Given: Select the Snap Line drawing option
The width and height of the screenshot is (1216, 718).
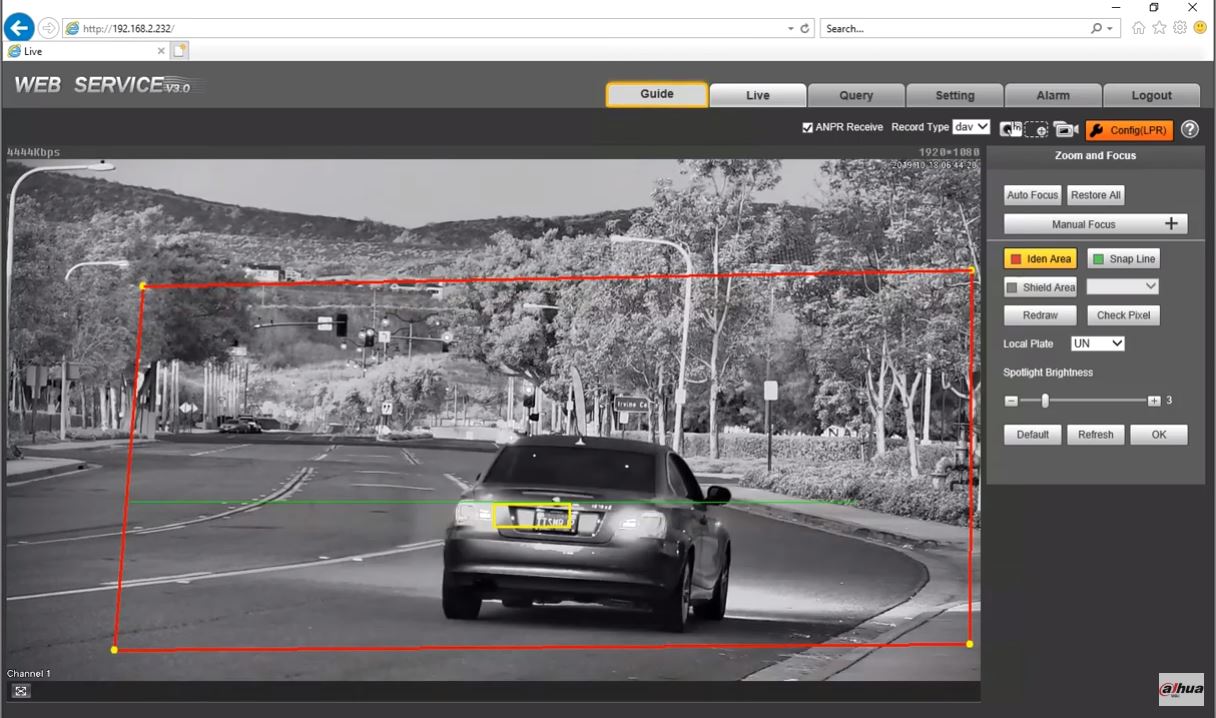Looking at the screenshot, I should (1123, 259).
